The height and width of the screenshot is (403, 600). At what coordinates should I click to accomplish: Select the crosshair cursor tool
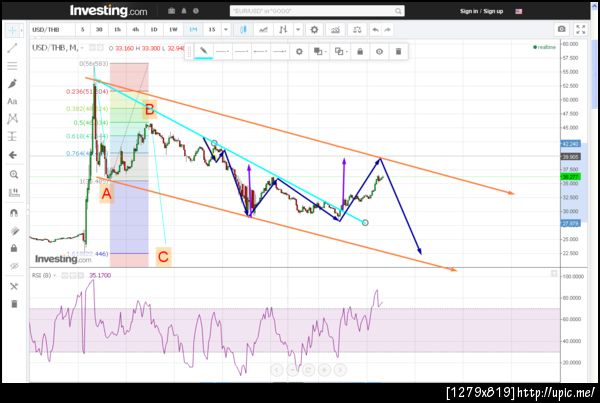[x=12, y=30]
